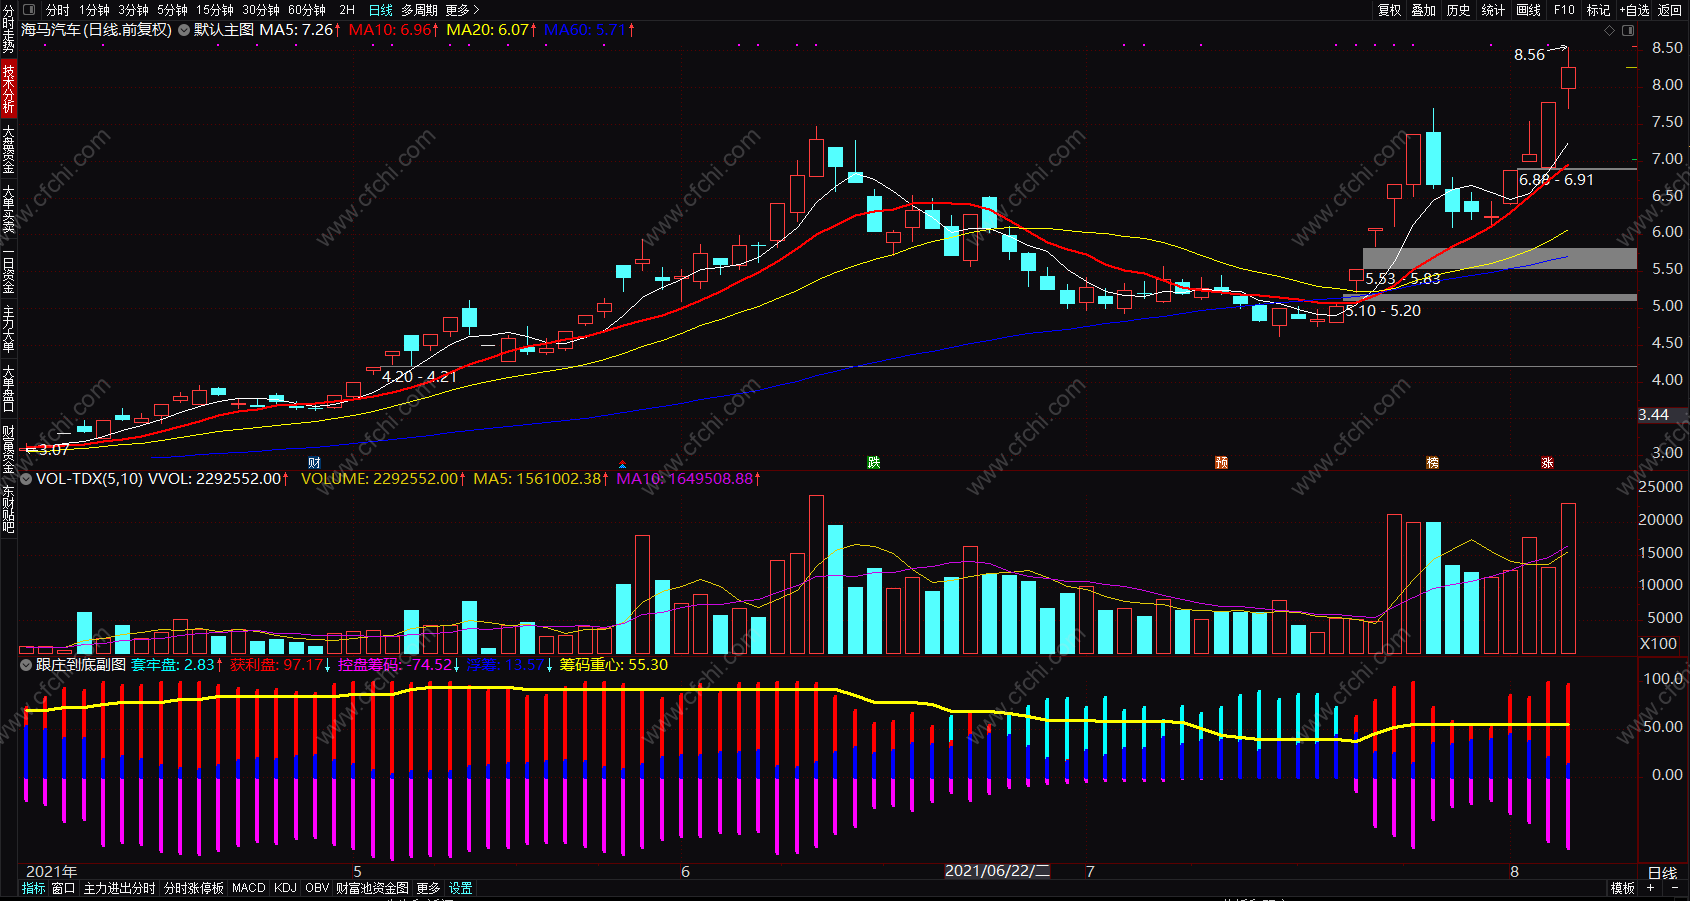Click the MA10: 6.96 value label
Screen dimensions: 1690x901
point(393,30)
